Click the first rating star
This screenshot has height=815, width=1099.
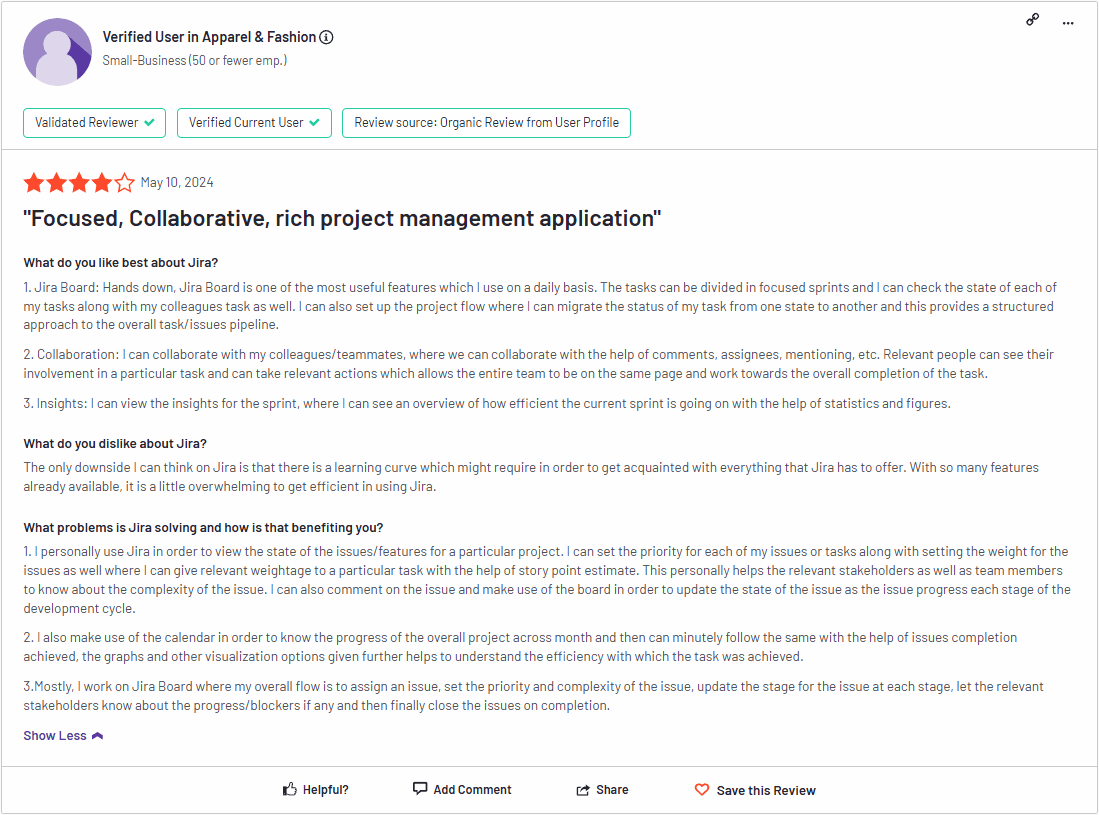[x=34, y=183]
